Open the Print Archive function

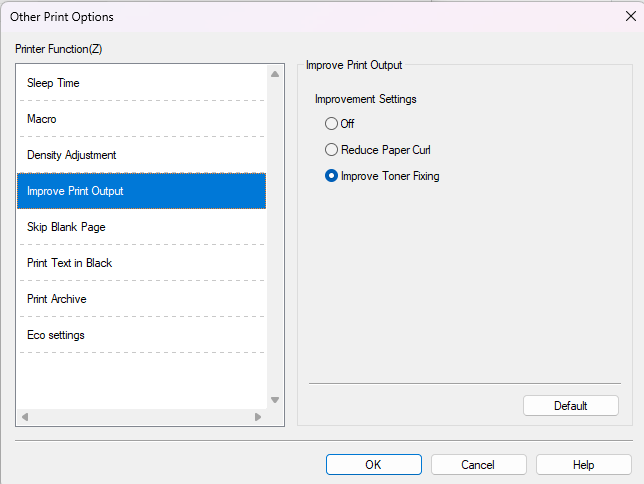pyautogui.click(x=56, y=299)
